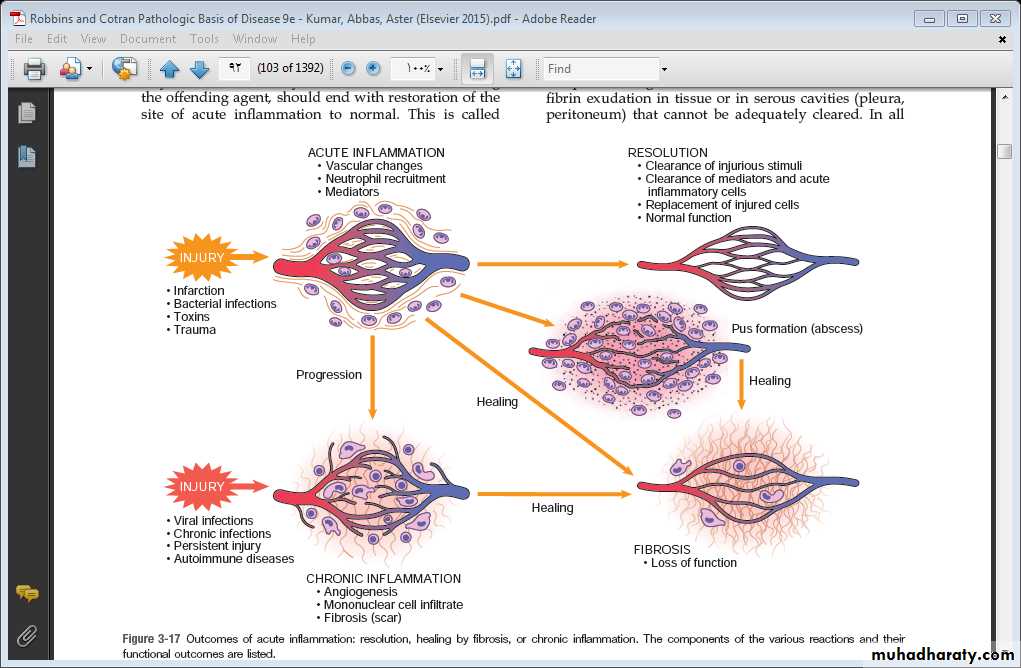Image resolution: width=1021 pixels, height=668 pixels.
Task: Click the globe icon beside the Collaborate button
Action: pyautogui.click(x=125, y=69)
